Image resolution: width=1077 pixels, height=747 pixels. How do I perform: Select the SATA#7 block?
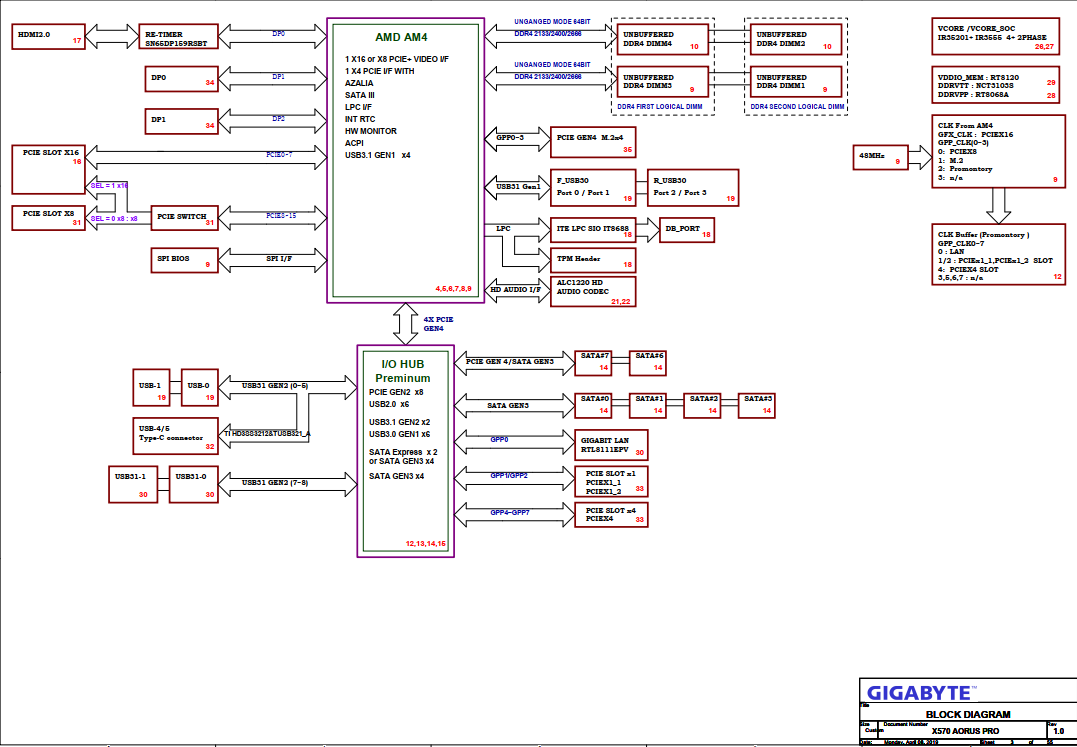[x=593, y=363]
